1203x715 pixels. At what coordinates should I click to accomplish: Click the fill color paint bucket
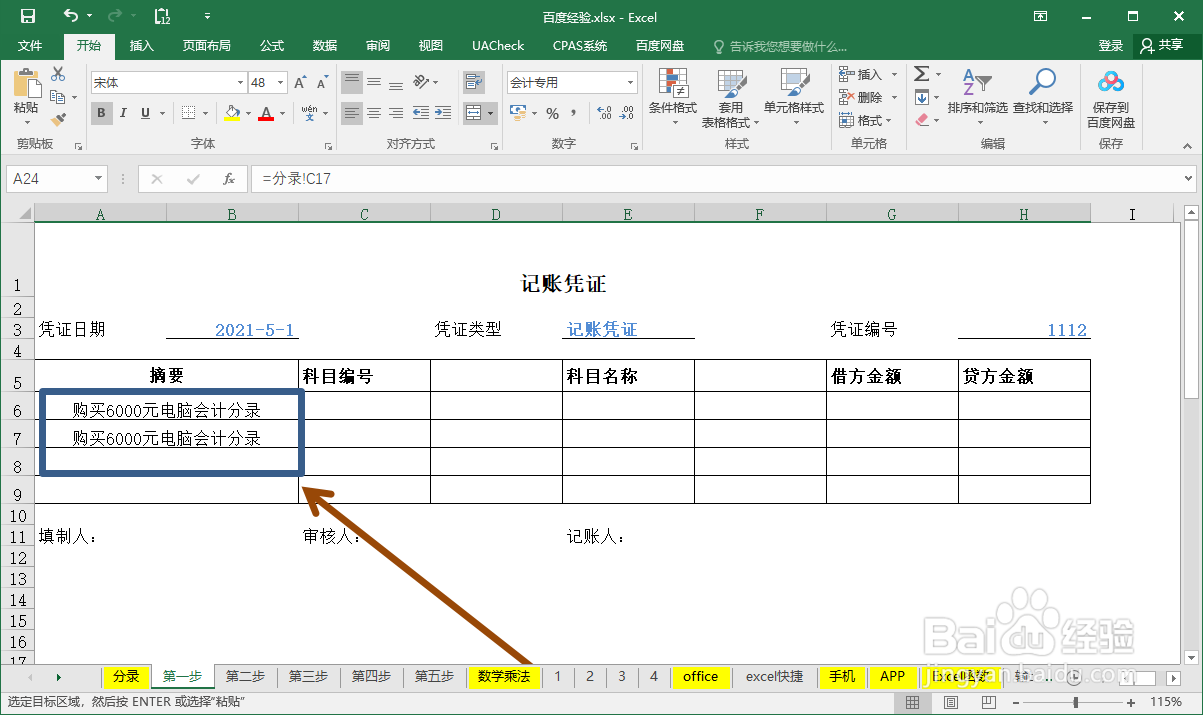[232, 113]
